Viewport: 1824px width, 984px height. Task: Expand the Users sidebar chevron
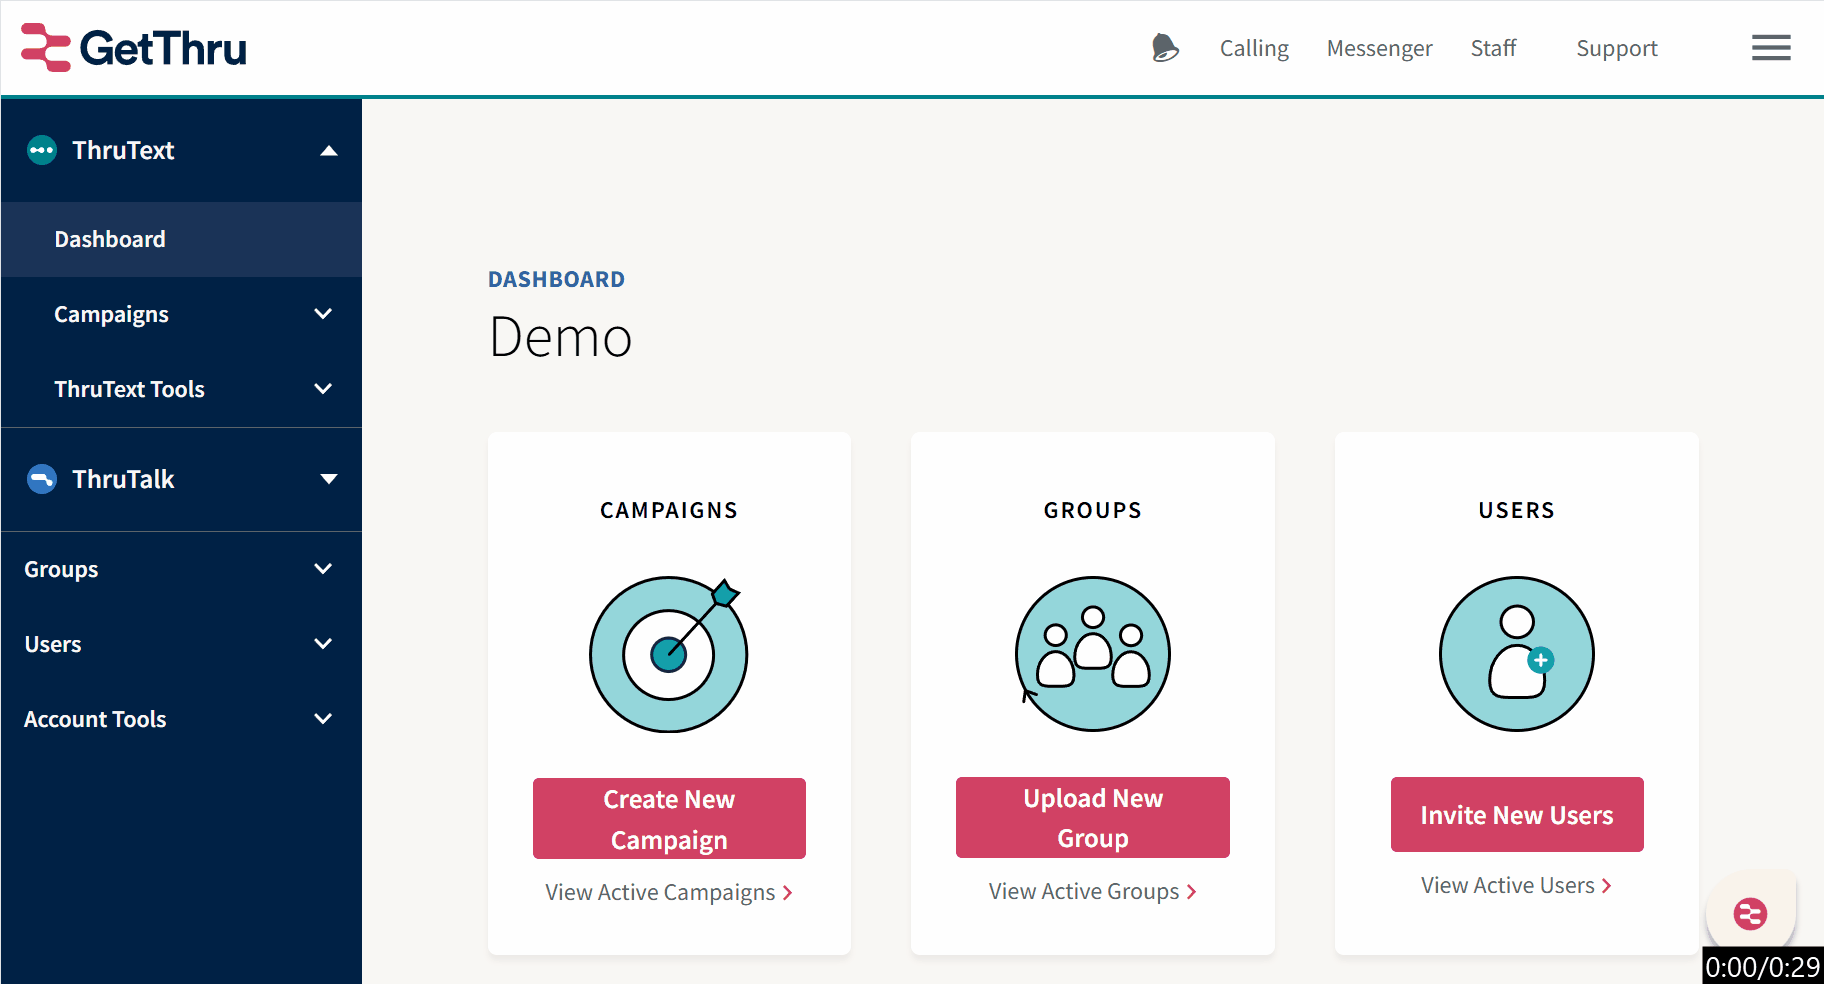323,644
